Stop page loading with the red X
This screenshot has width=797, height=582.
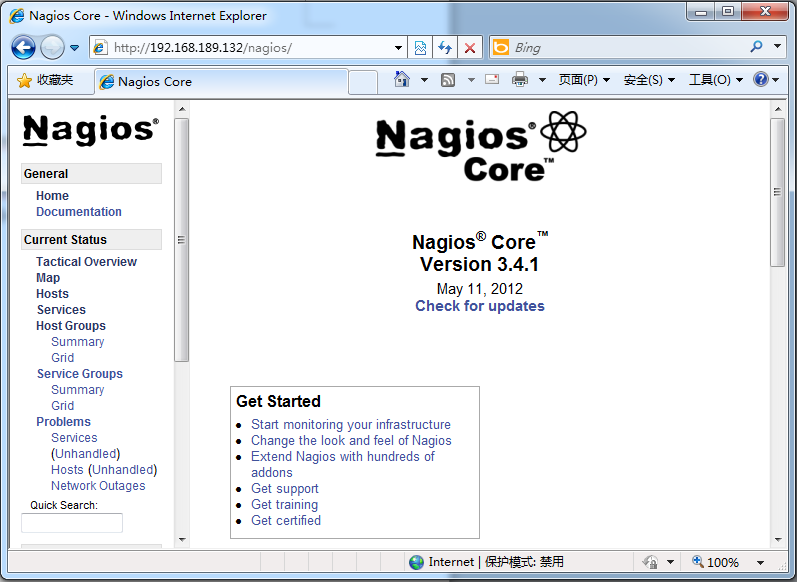point(470,48)
